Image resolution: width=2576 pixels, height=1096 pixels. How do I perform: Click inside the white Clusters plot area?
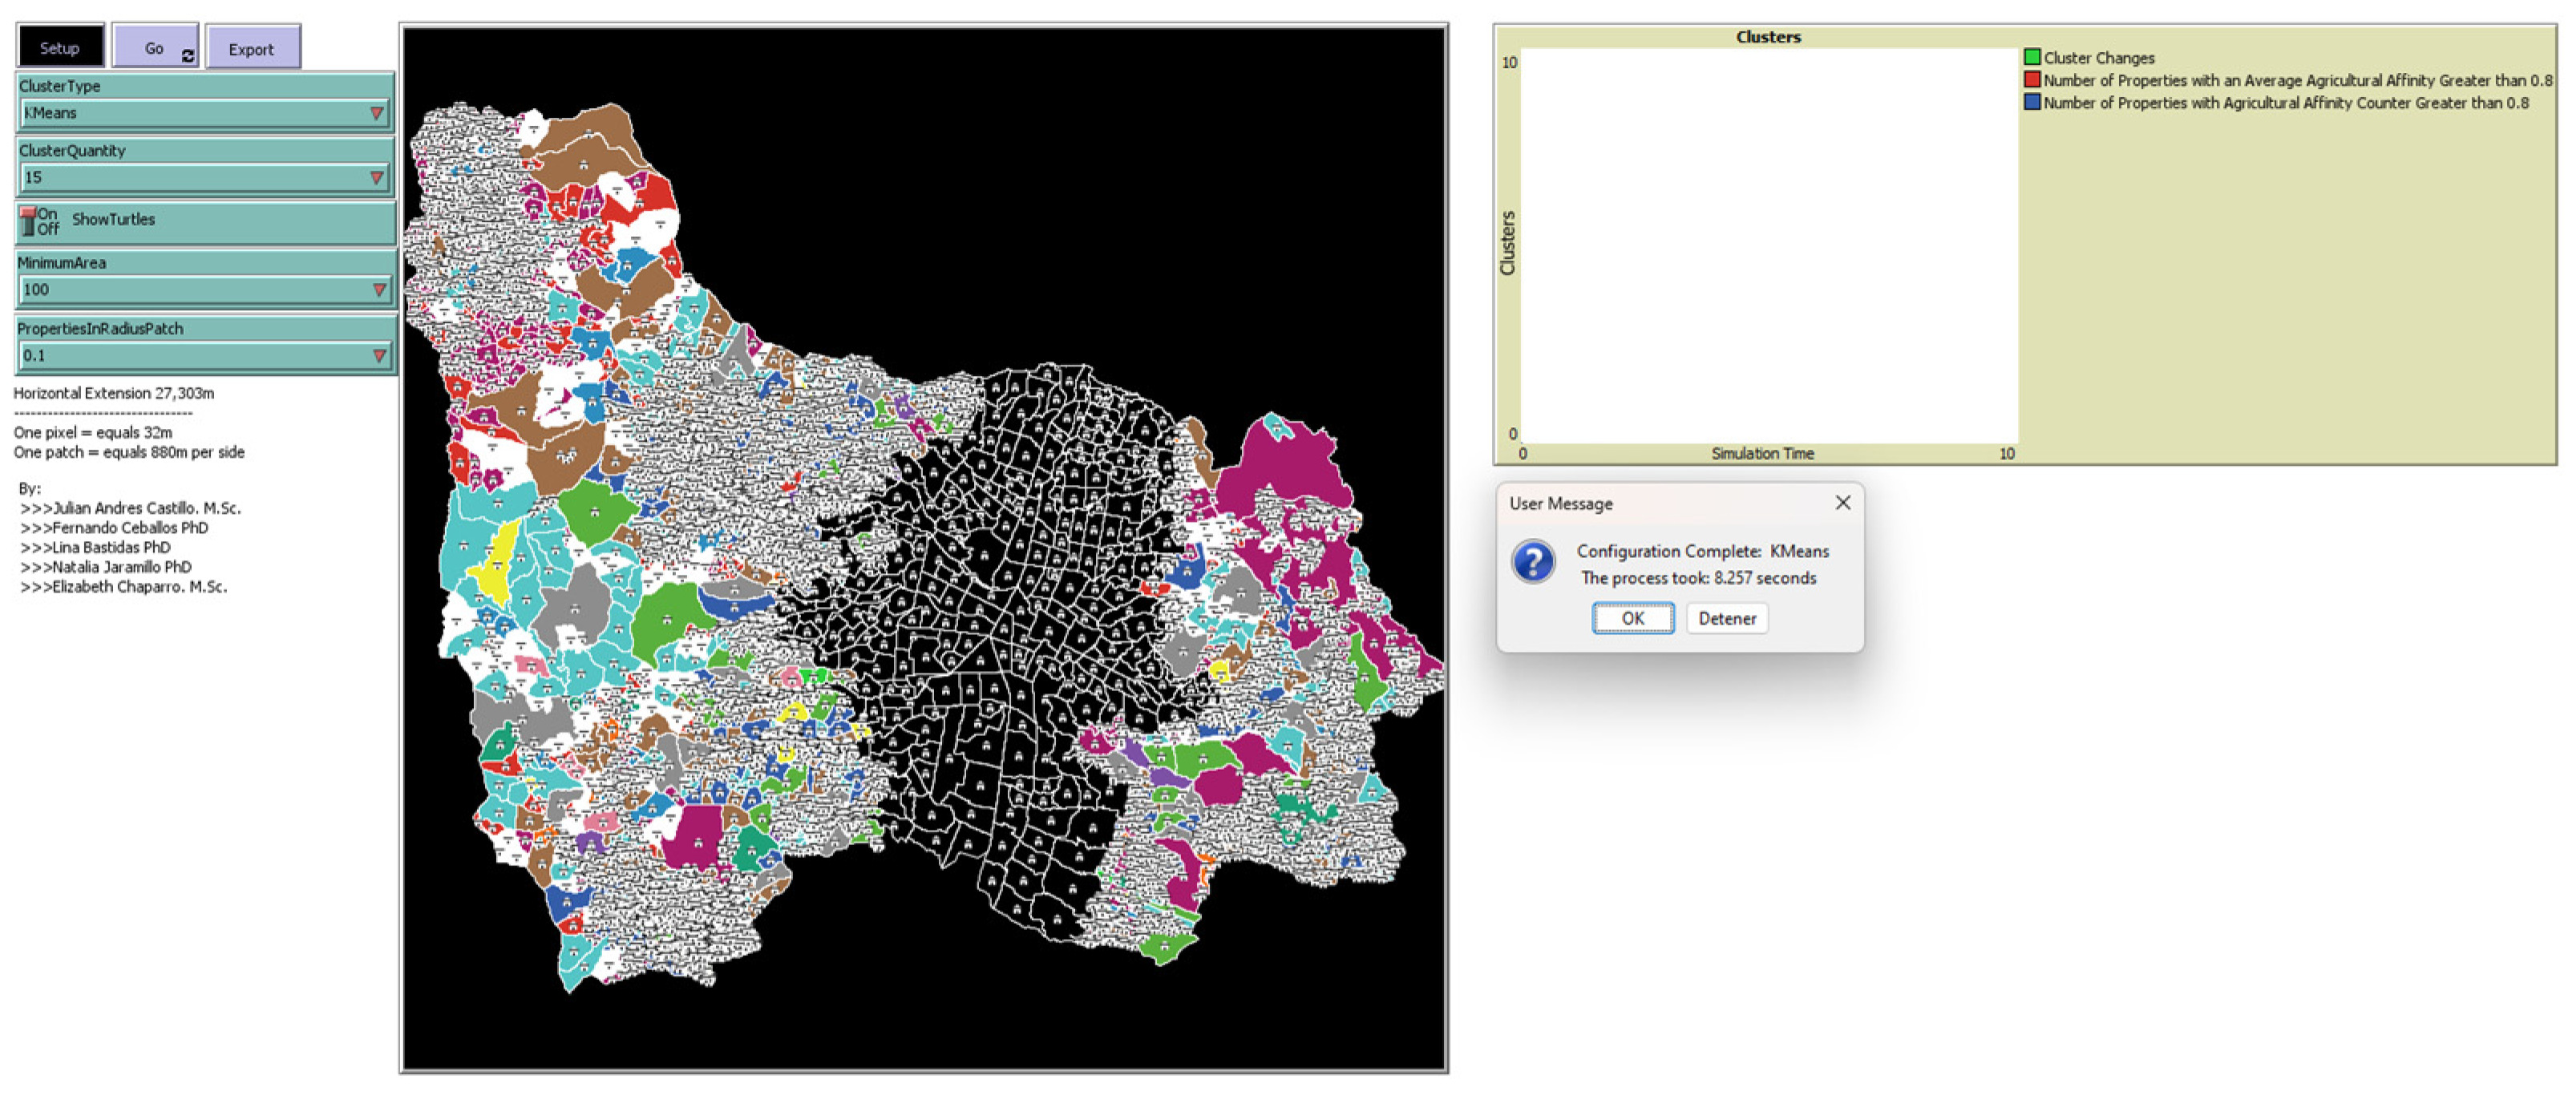point(1768,245)
